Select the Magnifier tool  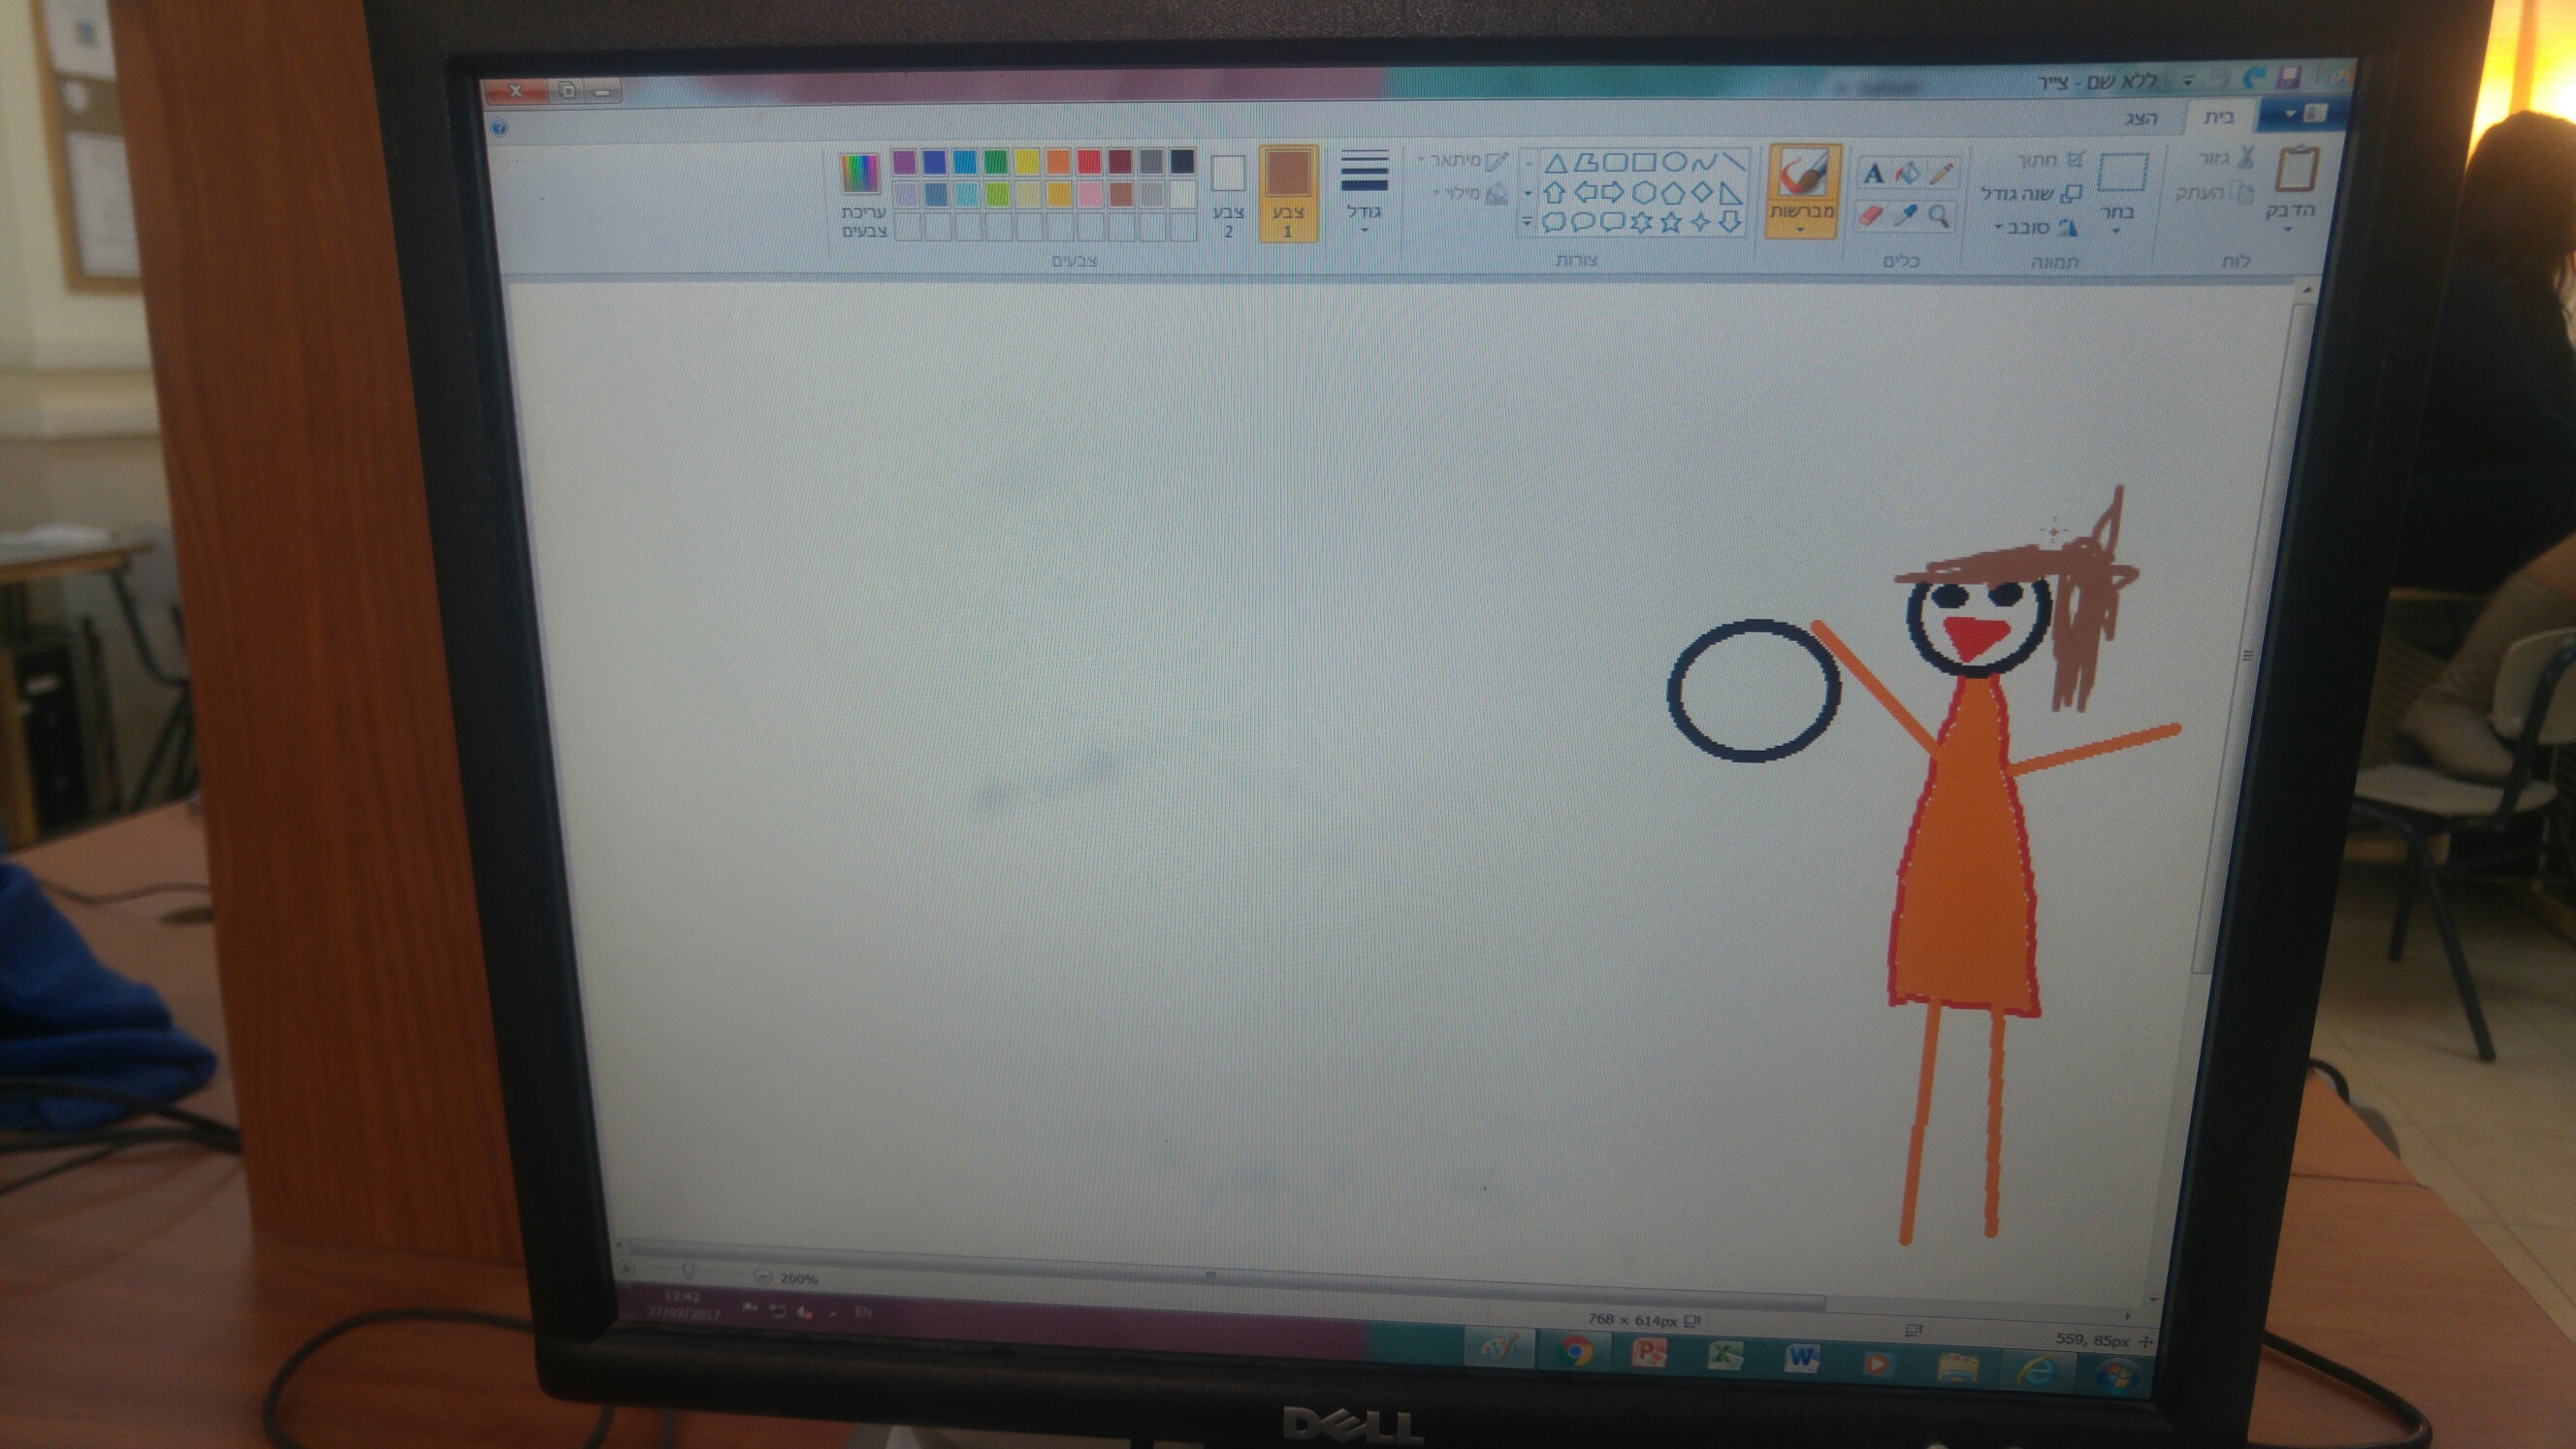coord(1939,215)
